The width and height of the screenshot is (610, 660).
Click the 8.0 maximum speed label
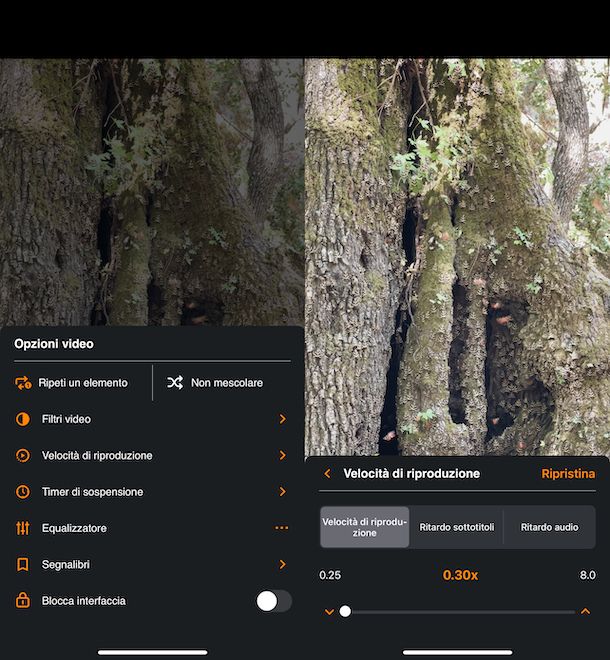[x=588, y=575]
